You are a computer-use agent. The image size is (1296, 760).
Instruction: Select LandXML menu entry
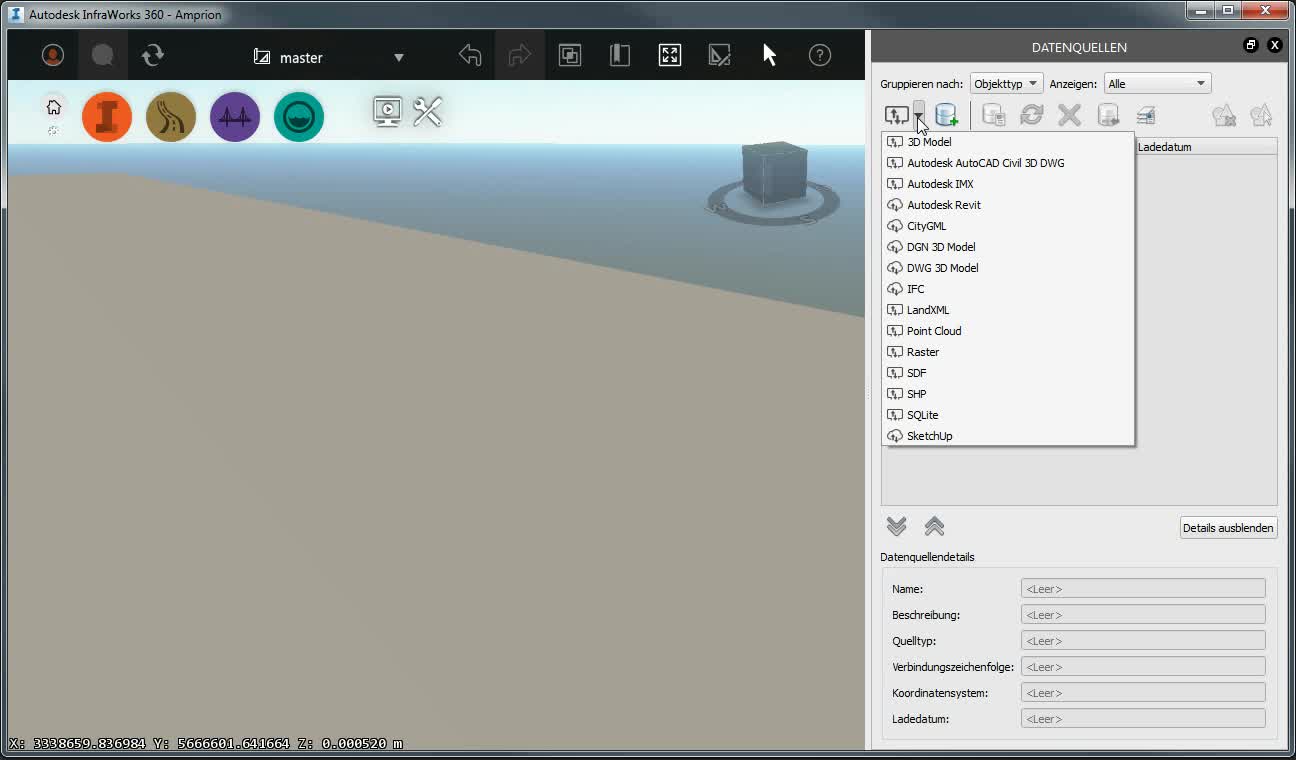click(1008, 310)
